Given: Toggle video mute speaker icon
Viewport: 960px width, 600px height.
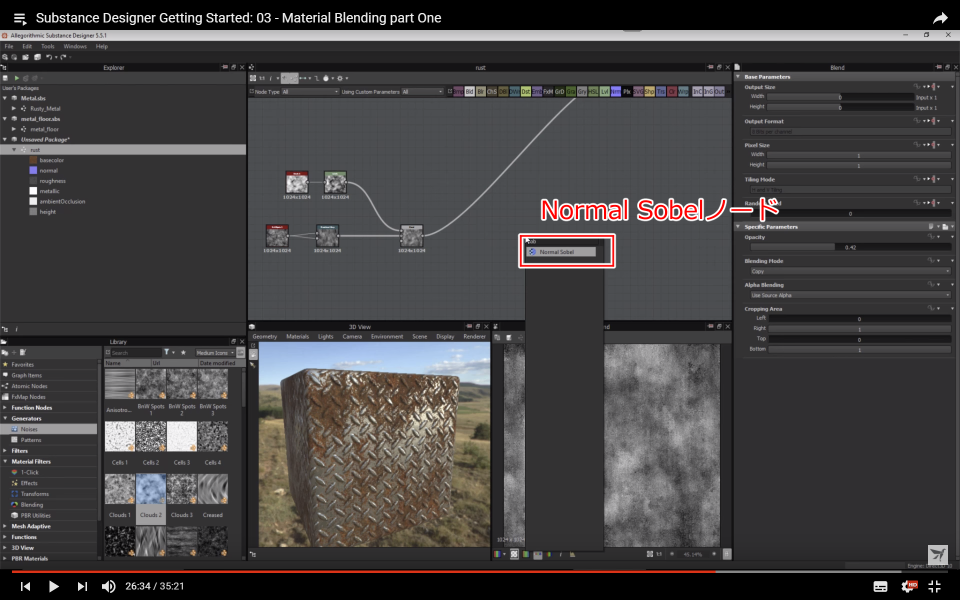Looking at the screenshot, I should [x=108, y=587].
